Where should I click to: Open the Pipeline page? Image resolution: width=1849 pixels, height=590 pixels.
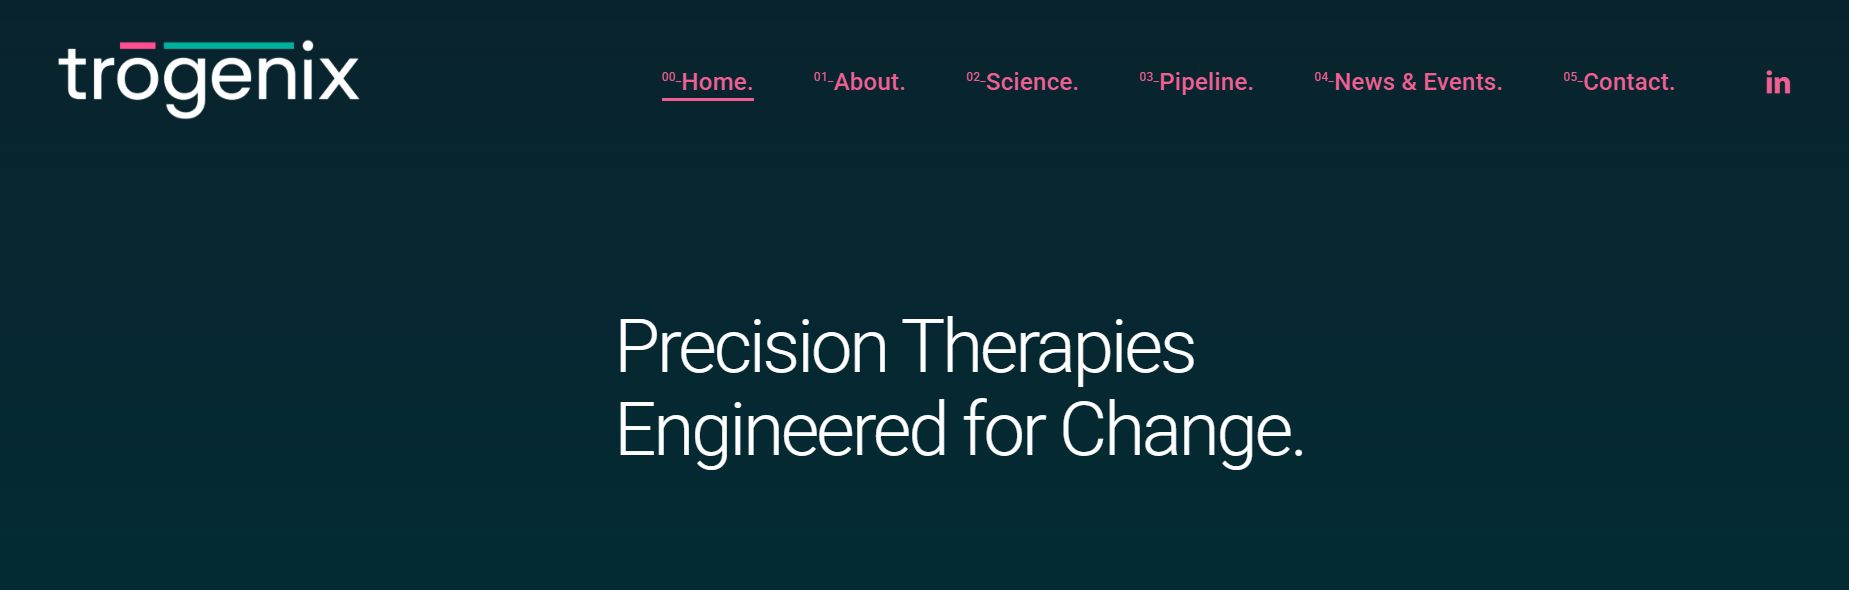(x=1206, y=82)
